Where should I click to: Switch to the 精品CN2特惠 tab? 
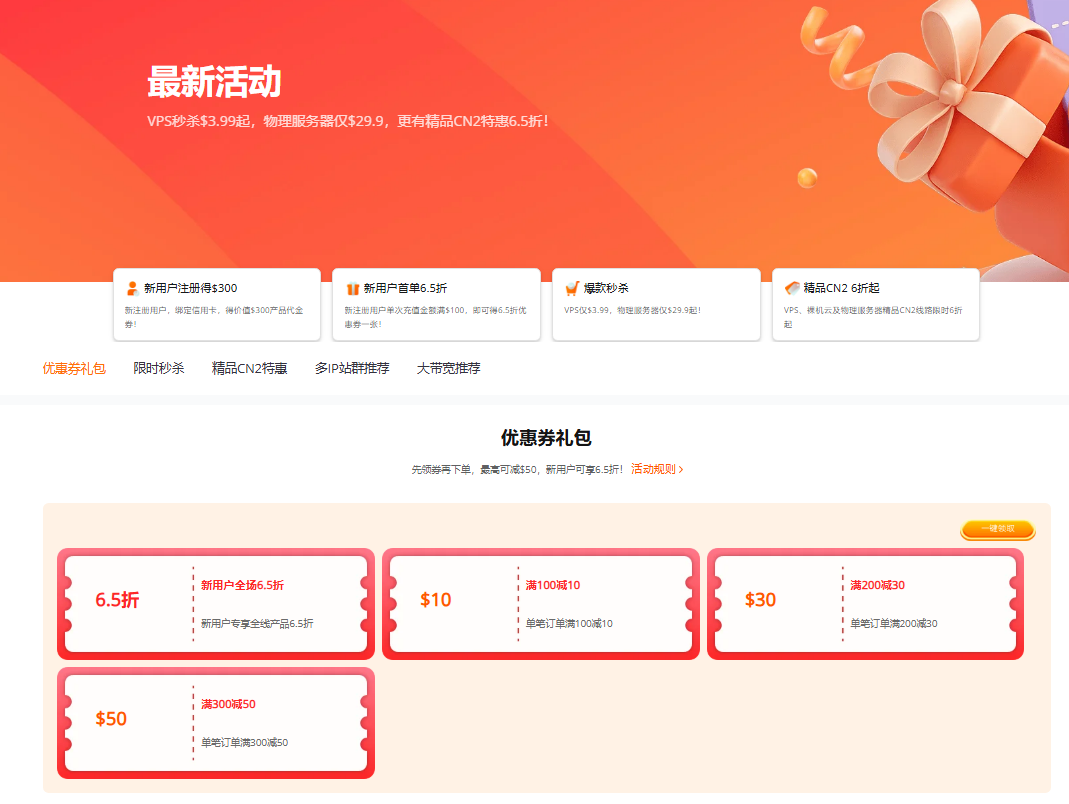click(250, 368)
